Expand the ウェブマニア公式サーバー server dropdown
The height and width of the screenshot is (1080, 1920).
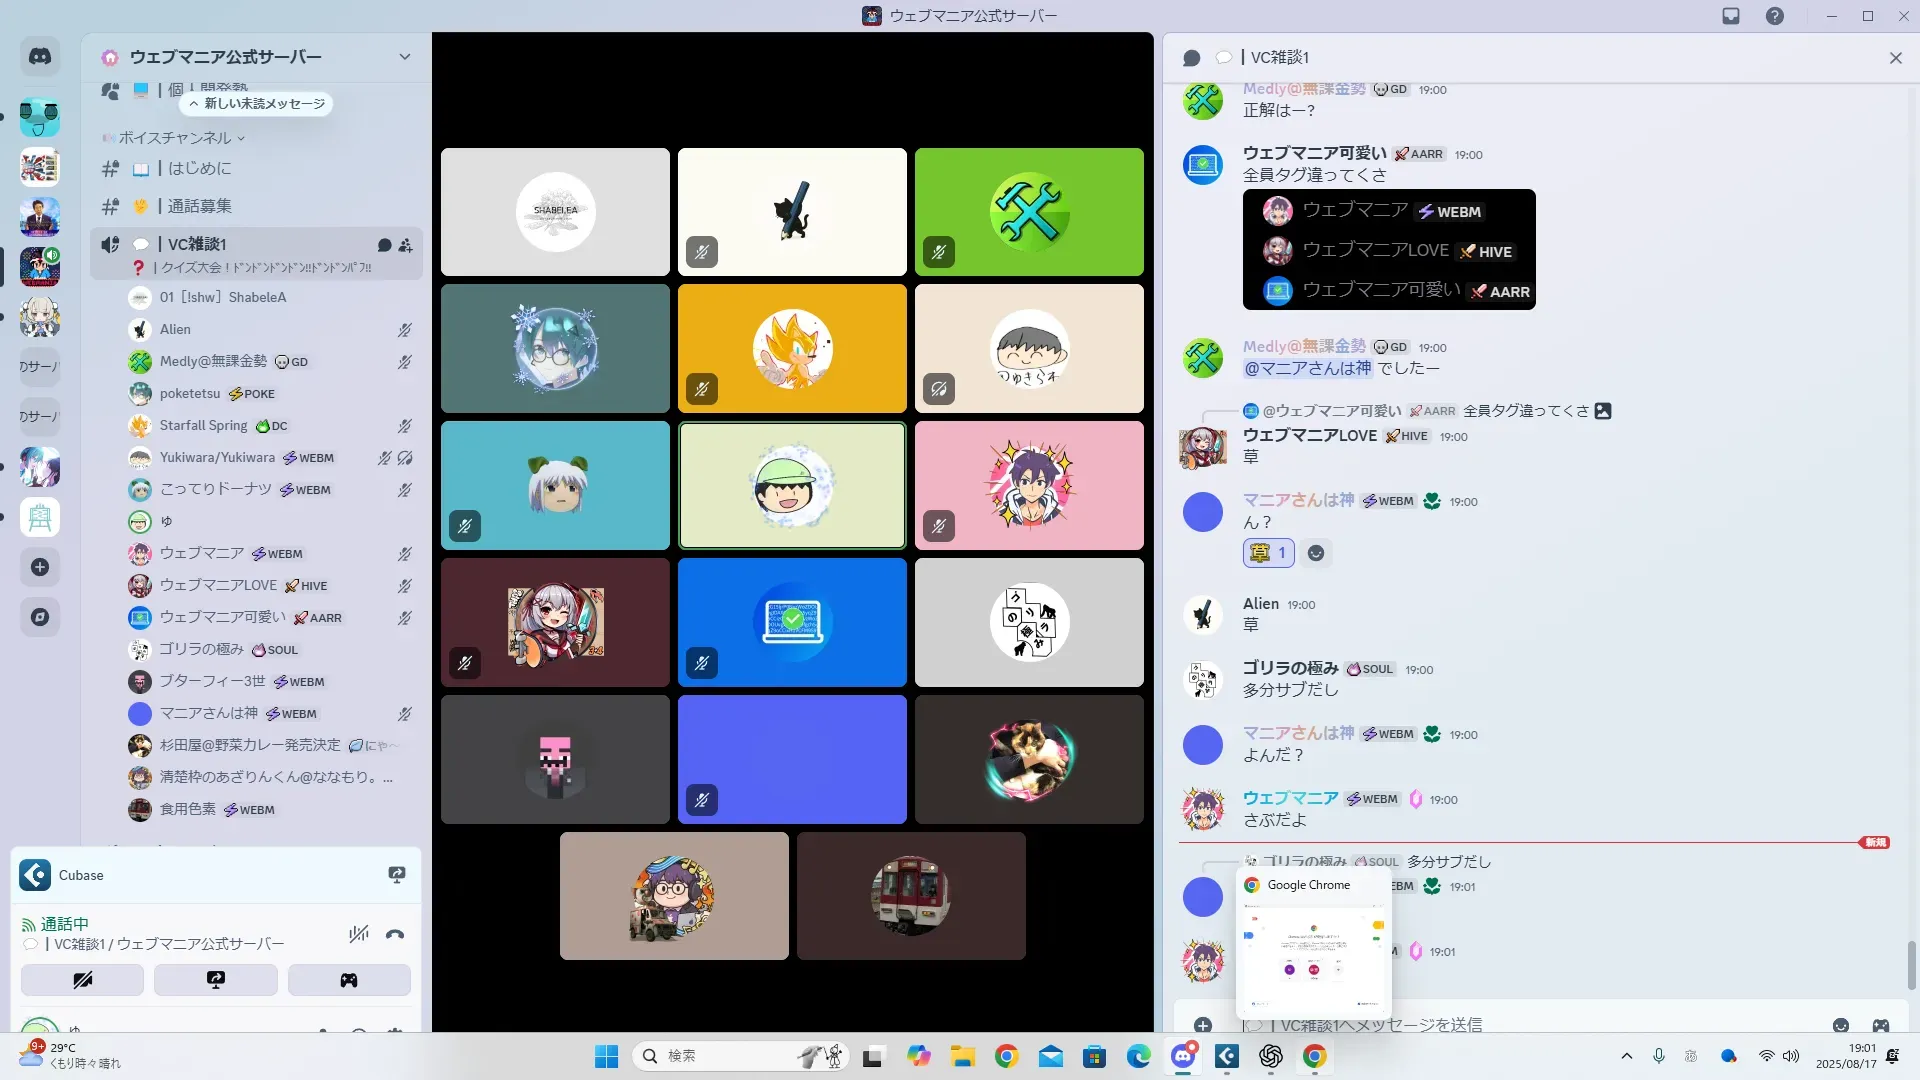404,57
